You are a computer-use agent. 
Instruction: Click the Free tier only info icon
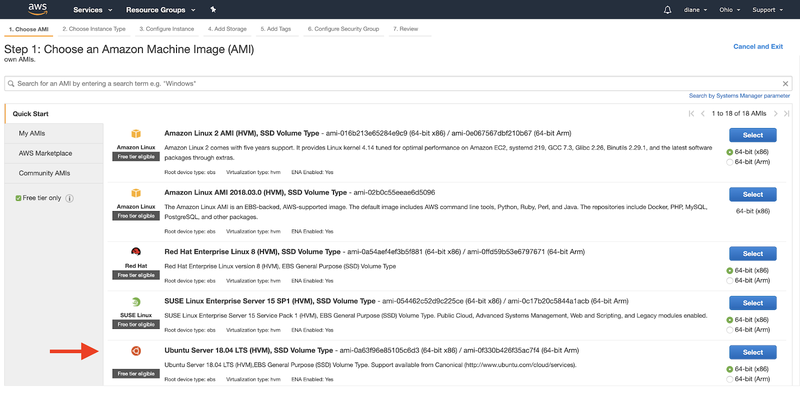[x=70, y=198]
